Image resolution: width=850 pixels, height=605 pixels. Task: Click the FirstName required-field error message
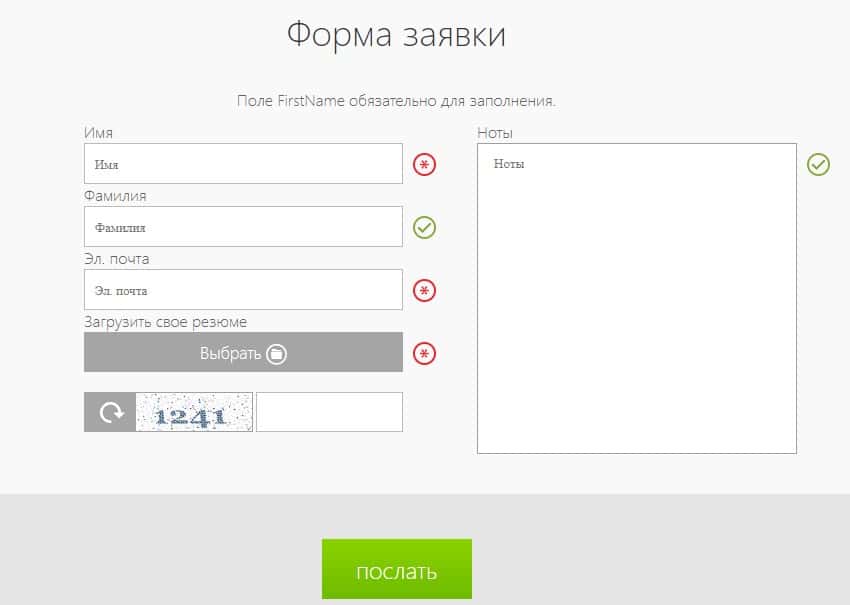[x=396, y=101]
